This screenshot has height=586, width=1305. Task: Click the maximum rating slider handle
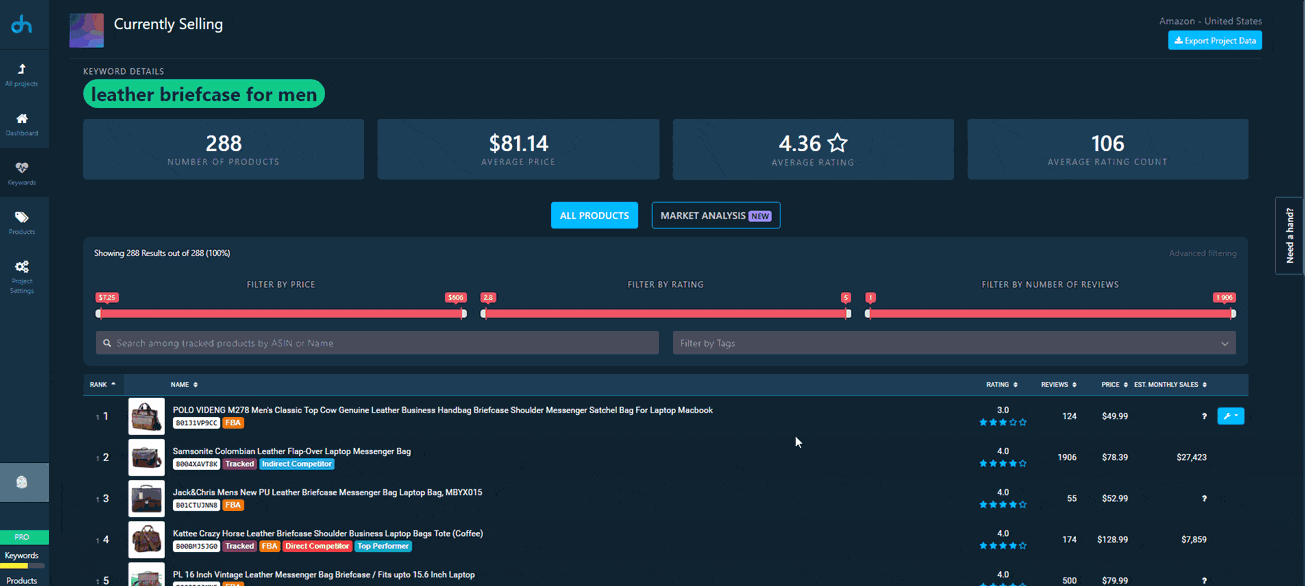point(848,314)
